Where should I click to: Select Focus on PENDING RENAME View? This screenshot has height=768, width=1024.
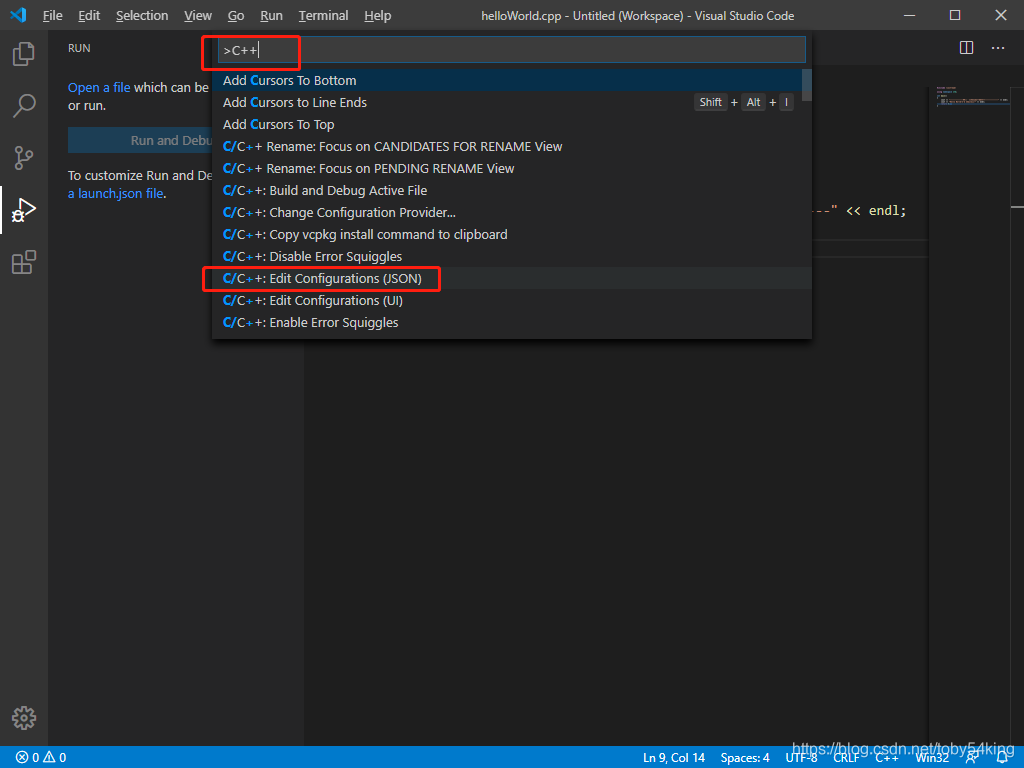(511, 168)
